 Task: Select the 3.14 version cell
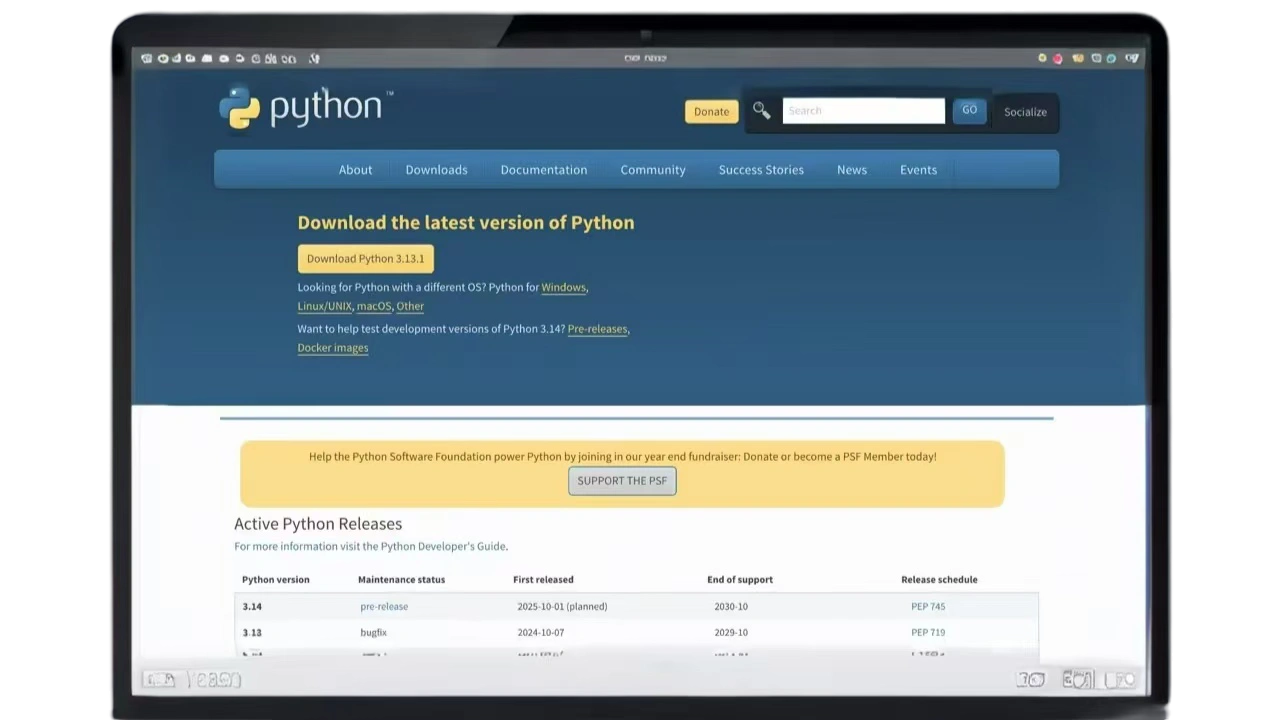[x=252, y=606]
